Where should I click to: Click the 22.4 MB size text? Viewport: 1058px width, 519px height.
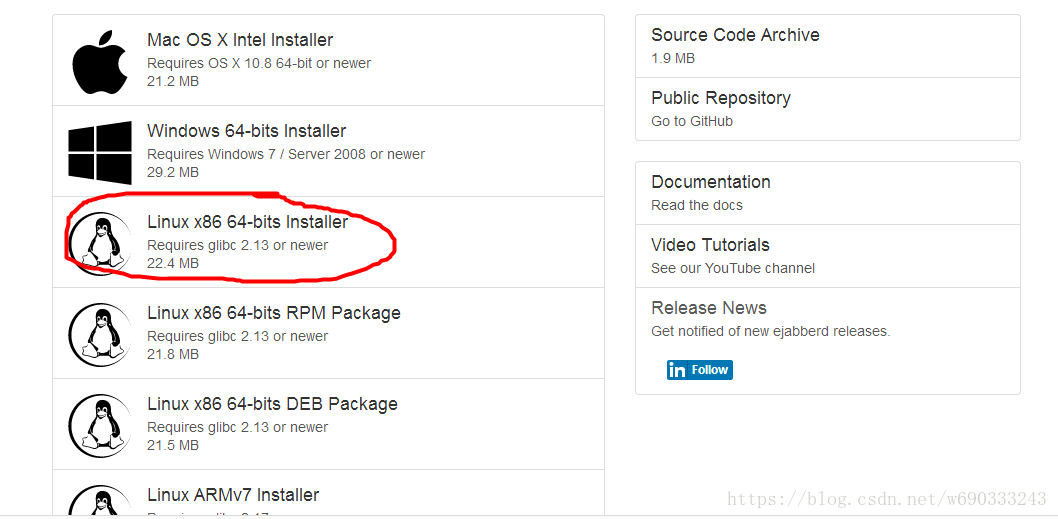coord(173,264)
